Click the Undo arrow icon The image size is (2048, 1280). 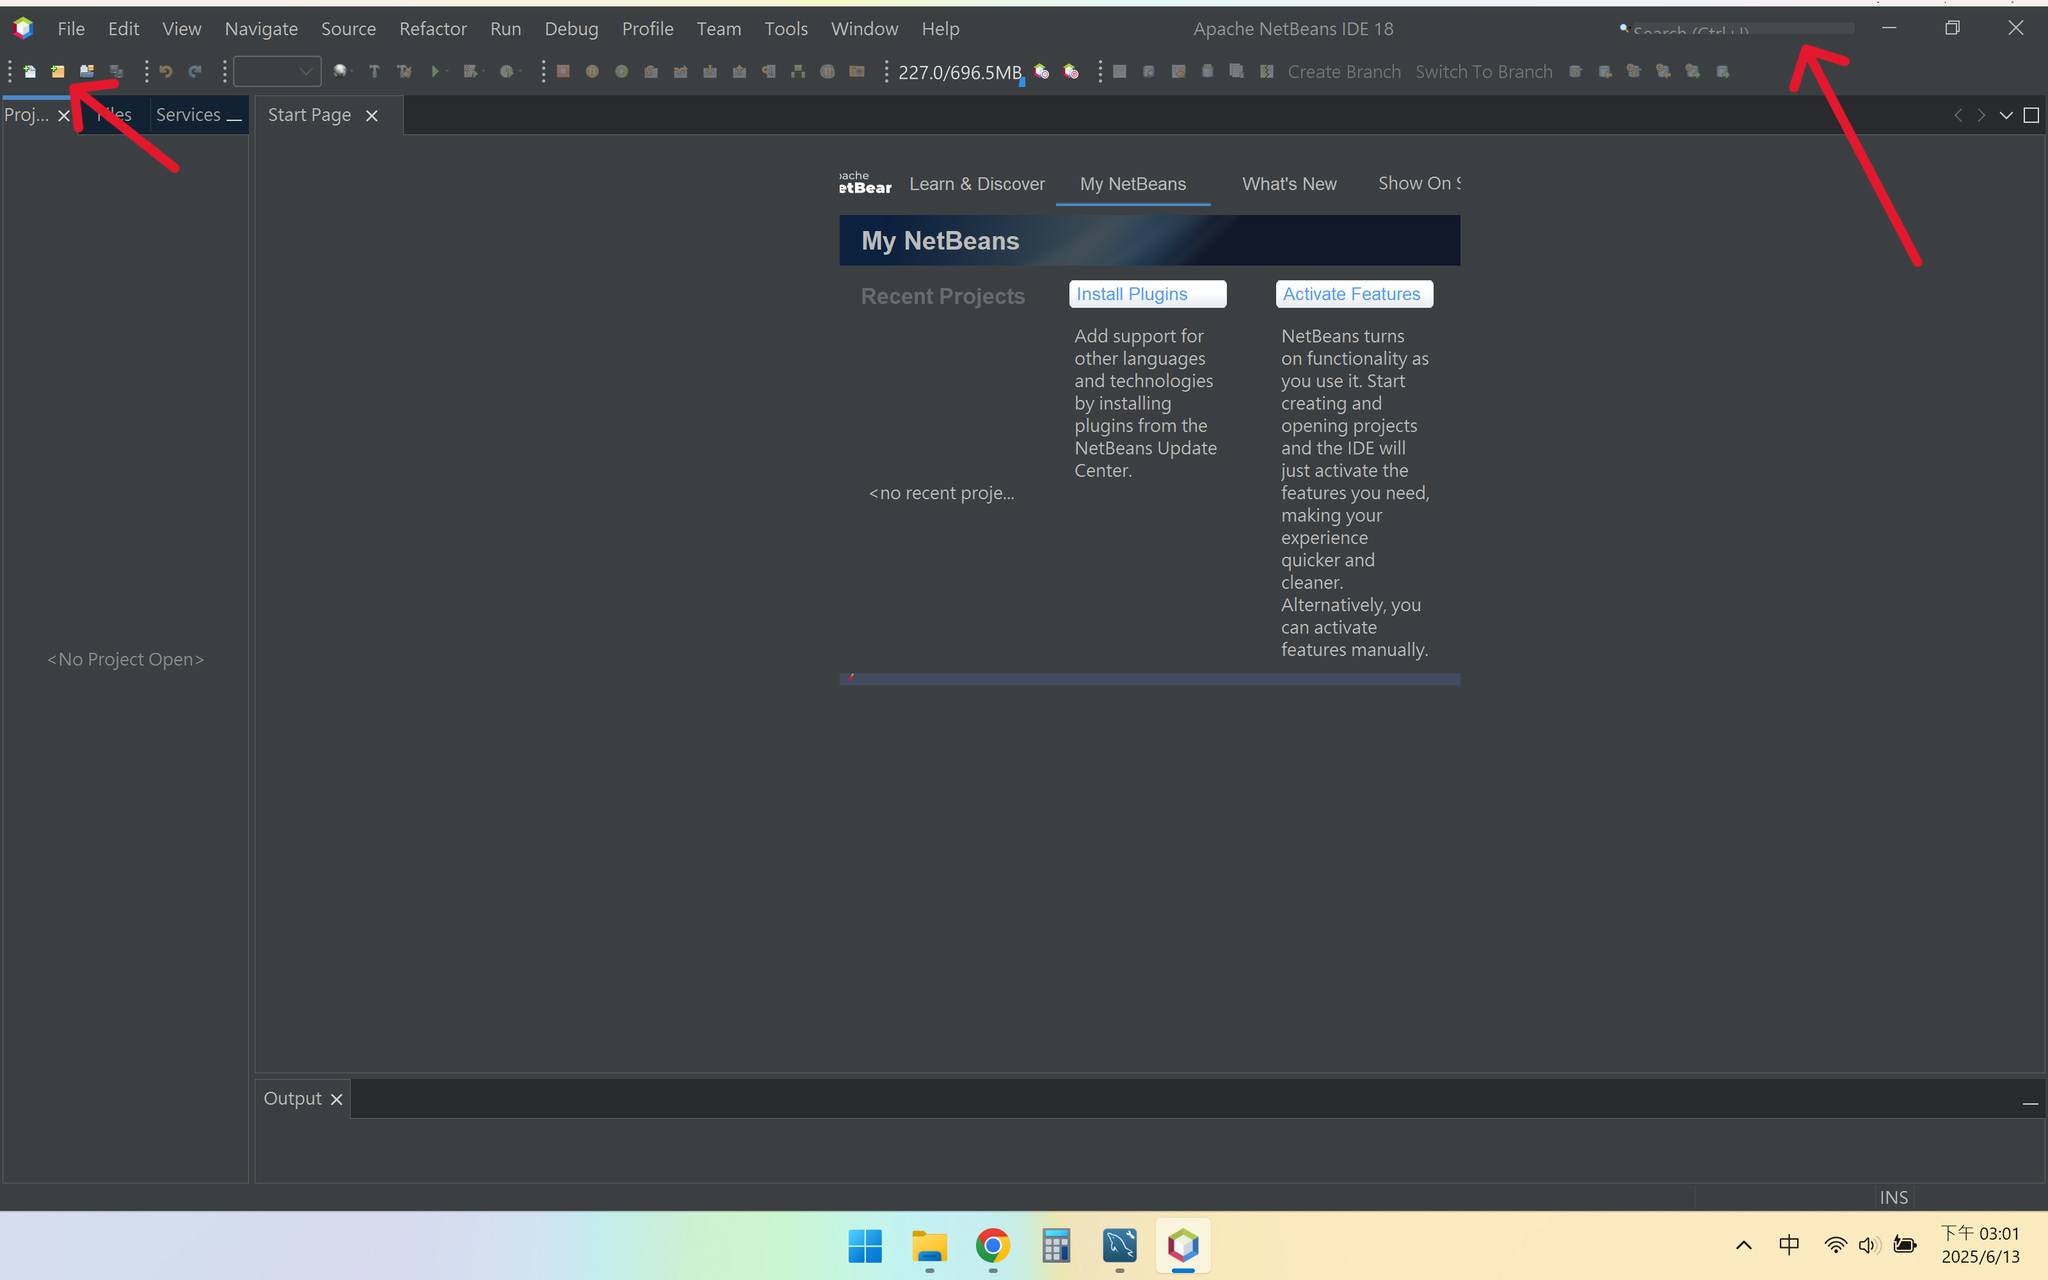(166, 72)
